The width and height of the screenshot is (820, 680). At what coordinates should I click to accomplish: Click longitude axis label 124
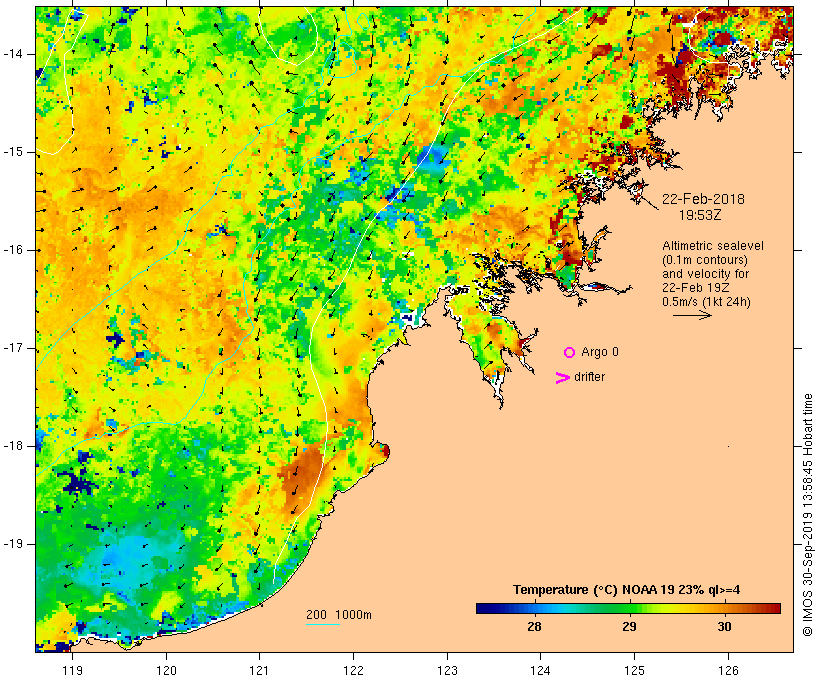coord(541,670)
